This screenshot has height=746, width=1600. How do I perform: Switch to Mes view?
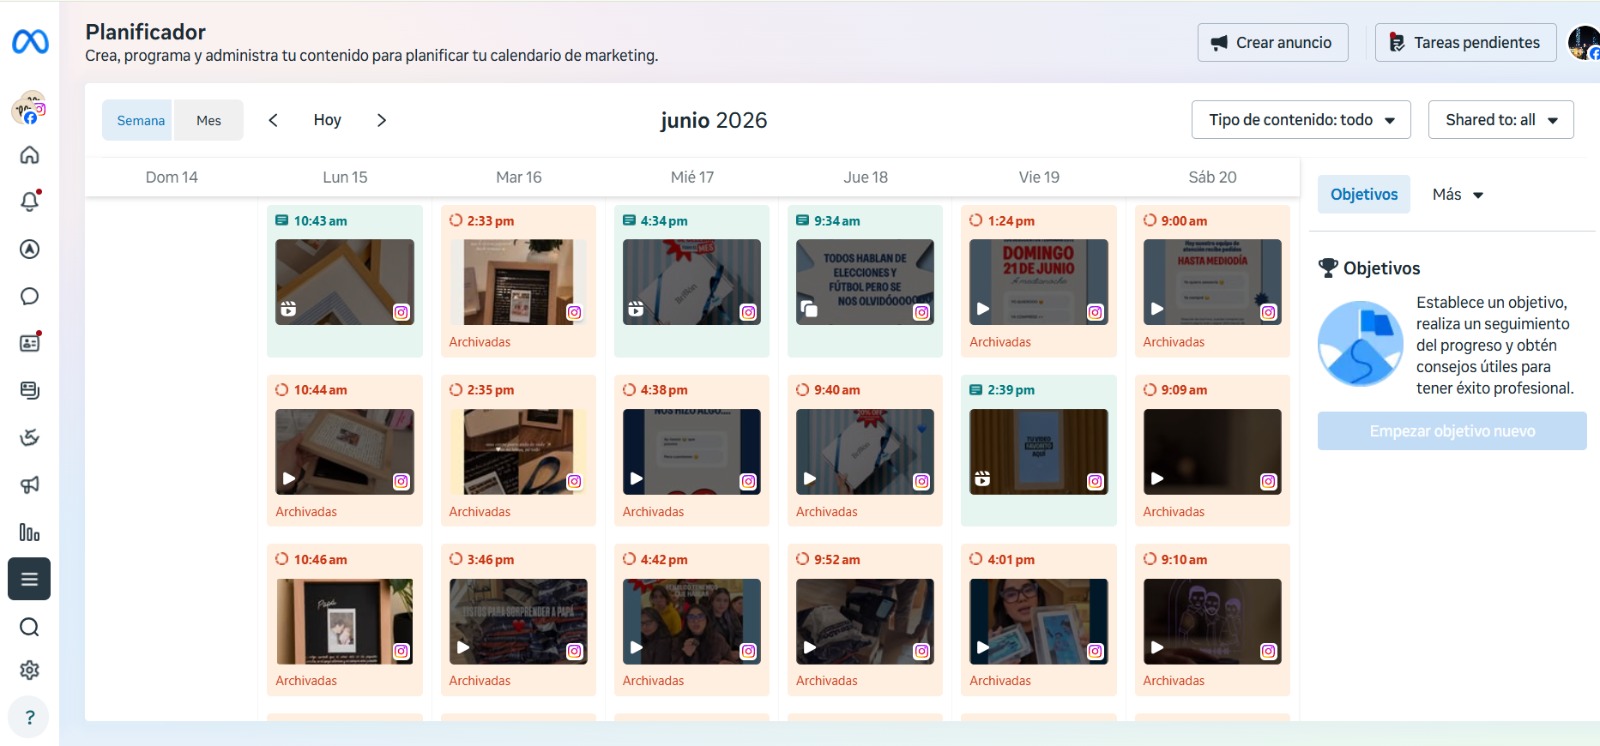pos(208,120)
